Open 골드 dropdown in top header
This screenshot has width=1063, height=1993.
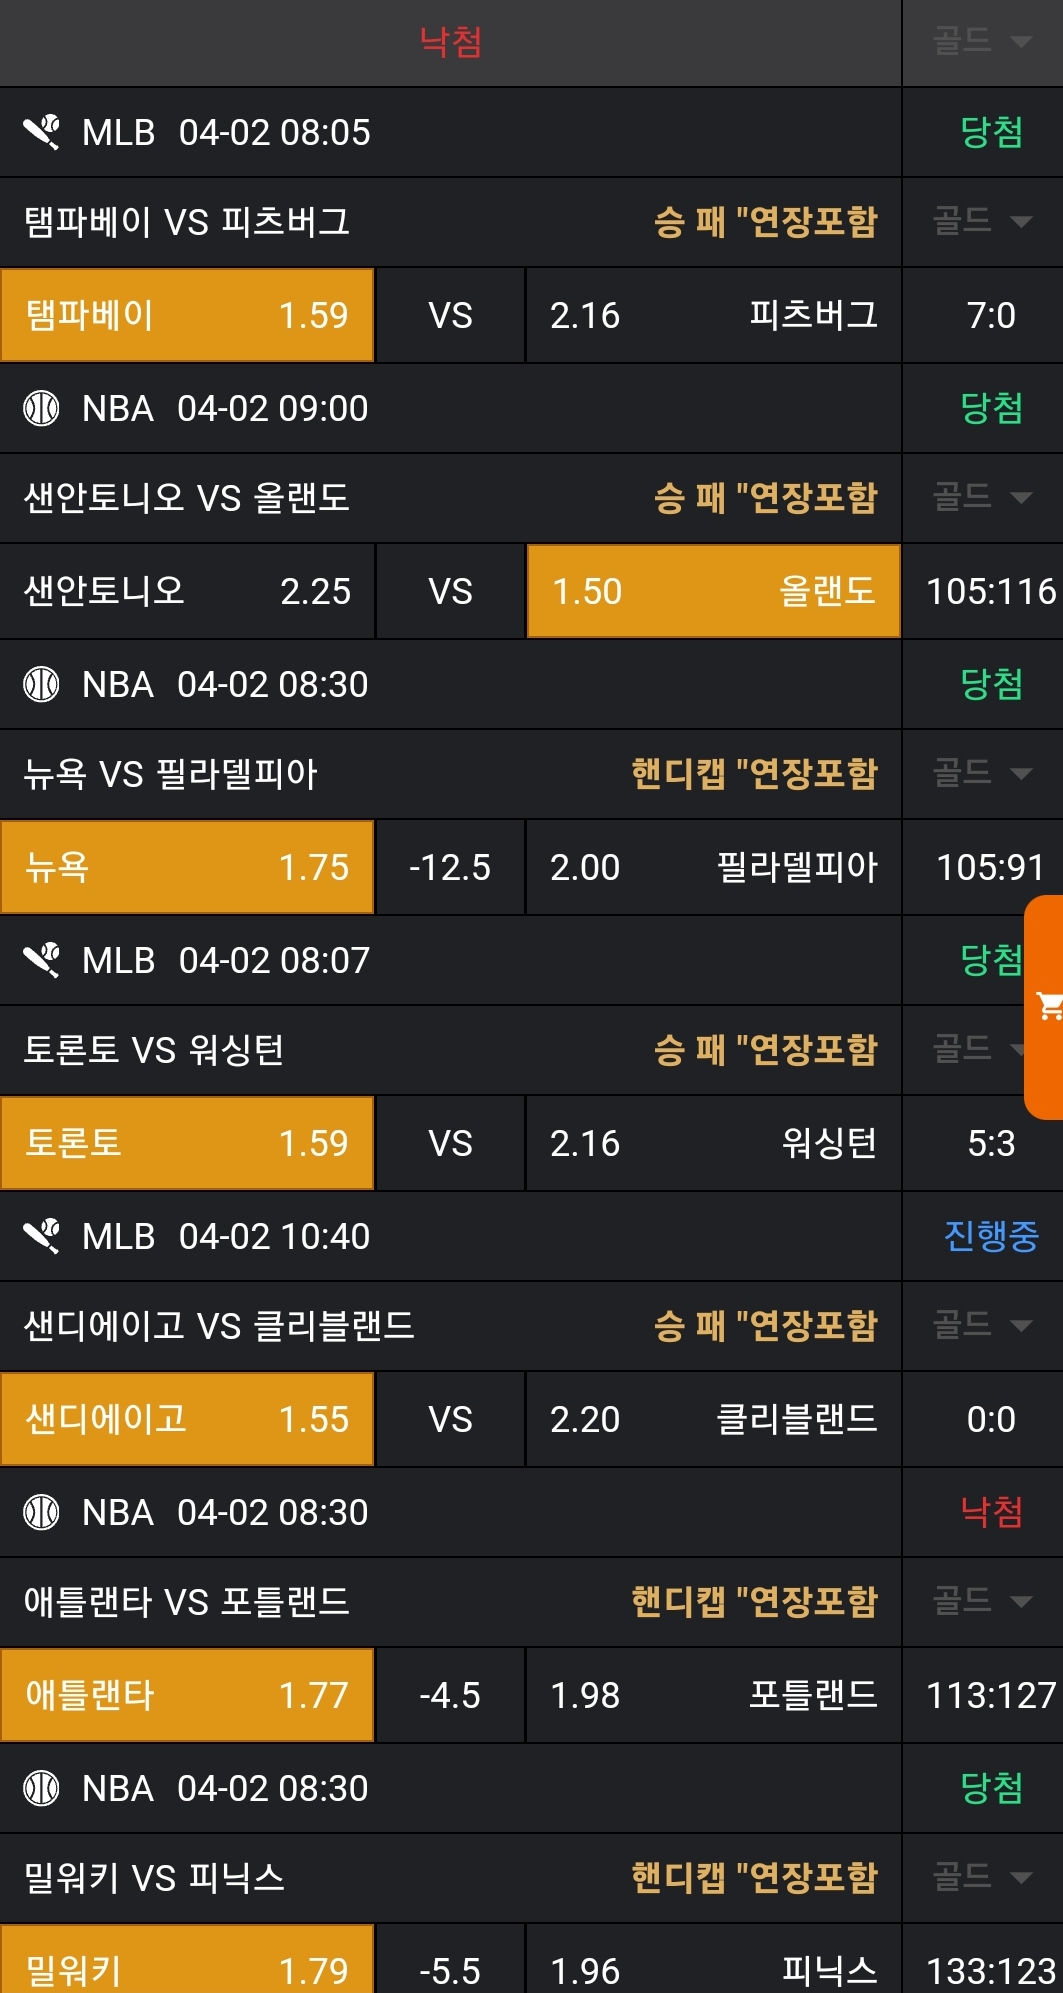[x=981, y=42]
